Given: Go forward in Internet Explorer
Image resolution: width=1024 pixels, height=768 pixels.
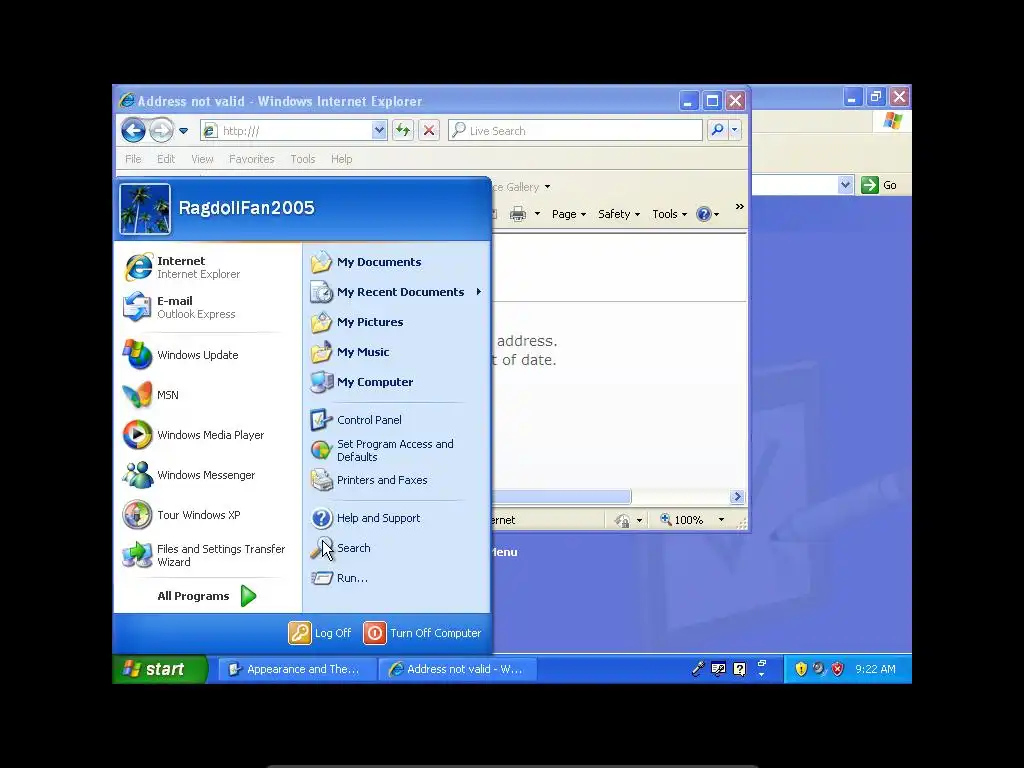Looking at the screenshot, I should tap(161, 131).
